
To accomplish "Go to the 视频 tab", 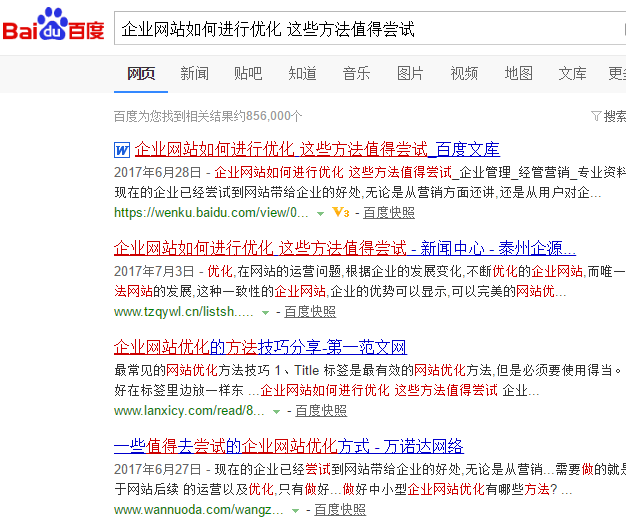I will point(464,73).
